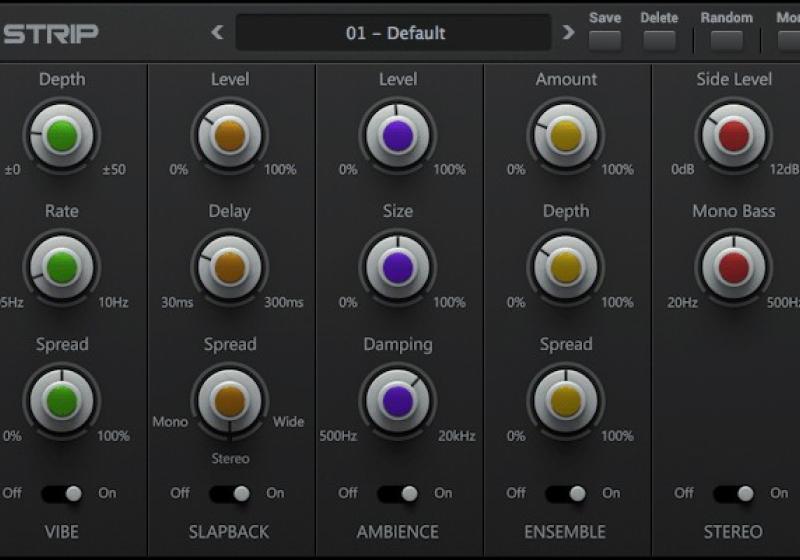Click the orange Slapback Delay knob
800x560 pixels.
click(x=229, y=267)
